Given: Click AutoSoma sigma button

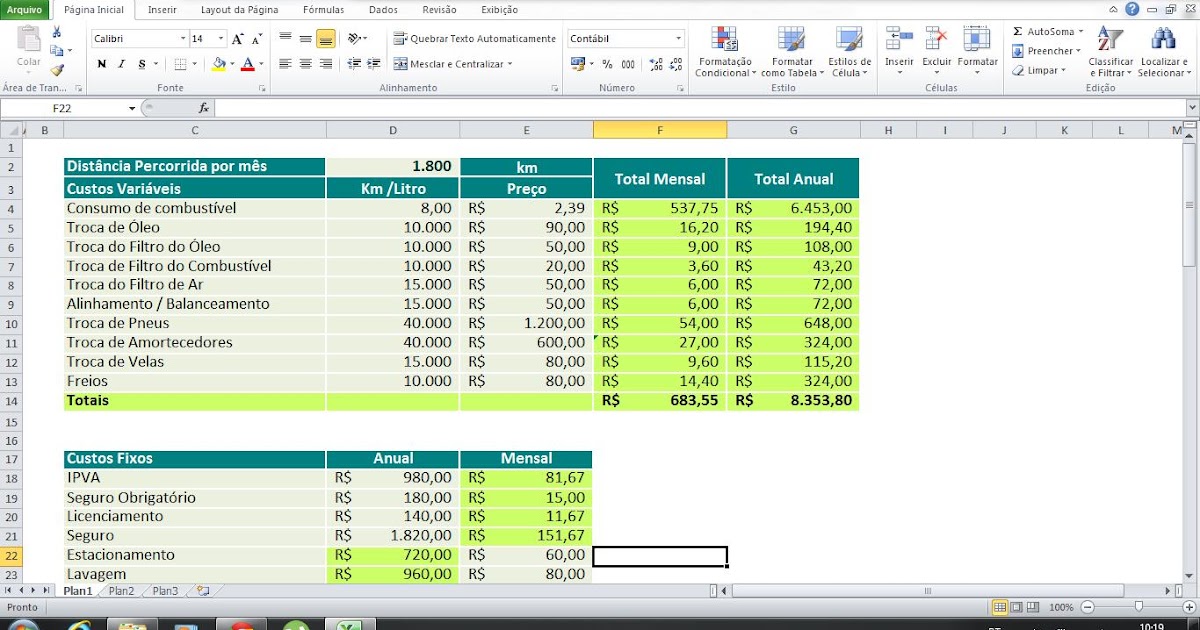Looking at the screenshot, I should (x=1043, y=32).
